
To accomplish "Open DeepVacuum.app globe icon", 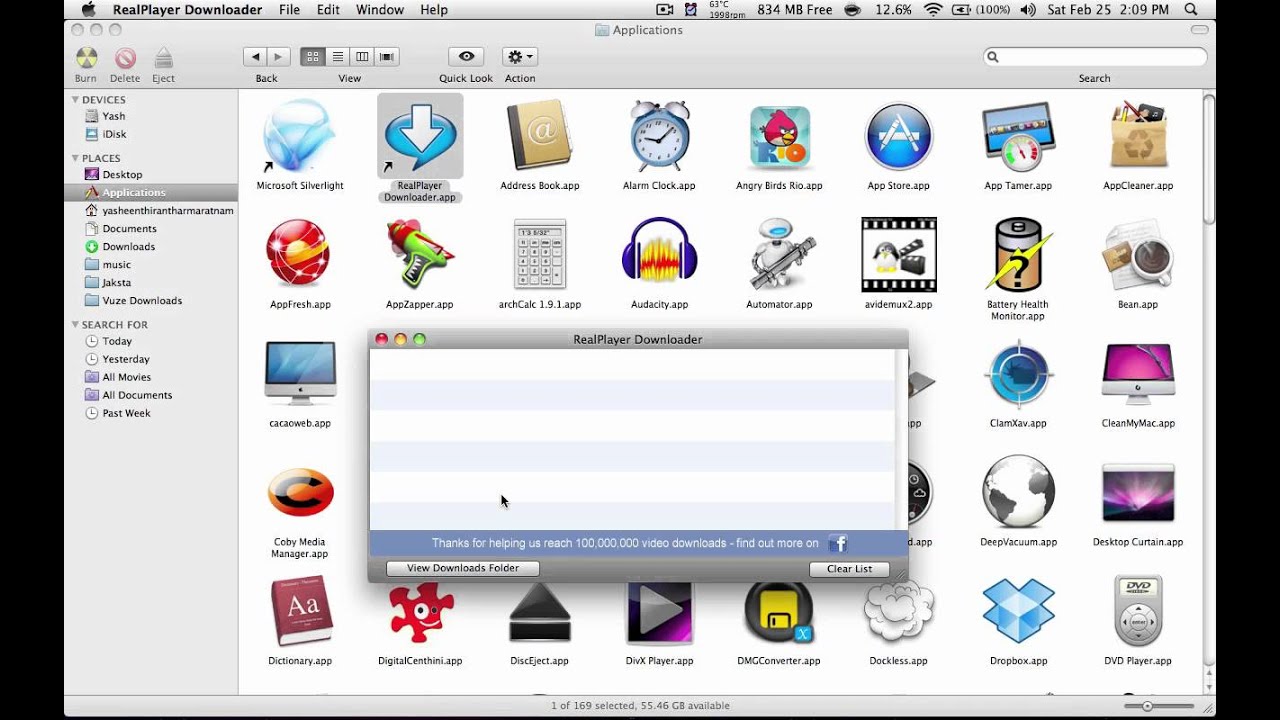I will point(1018,493).
